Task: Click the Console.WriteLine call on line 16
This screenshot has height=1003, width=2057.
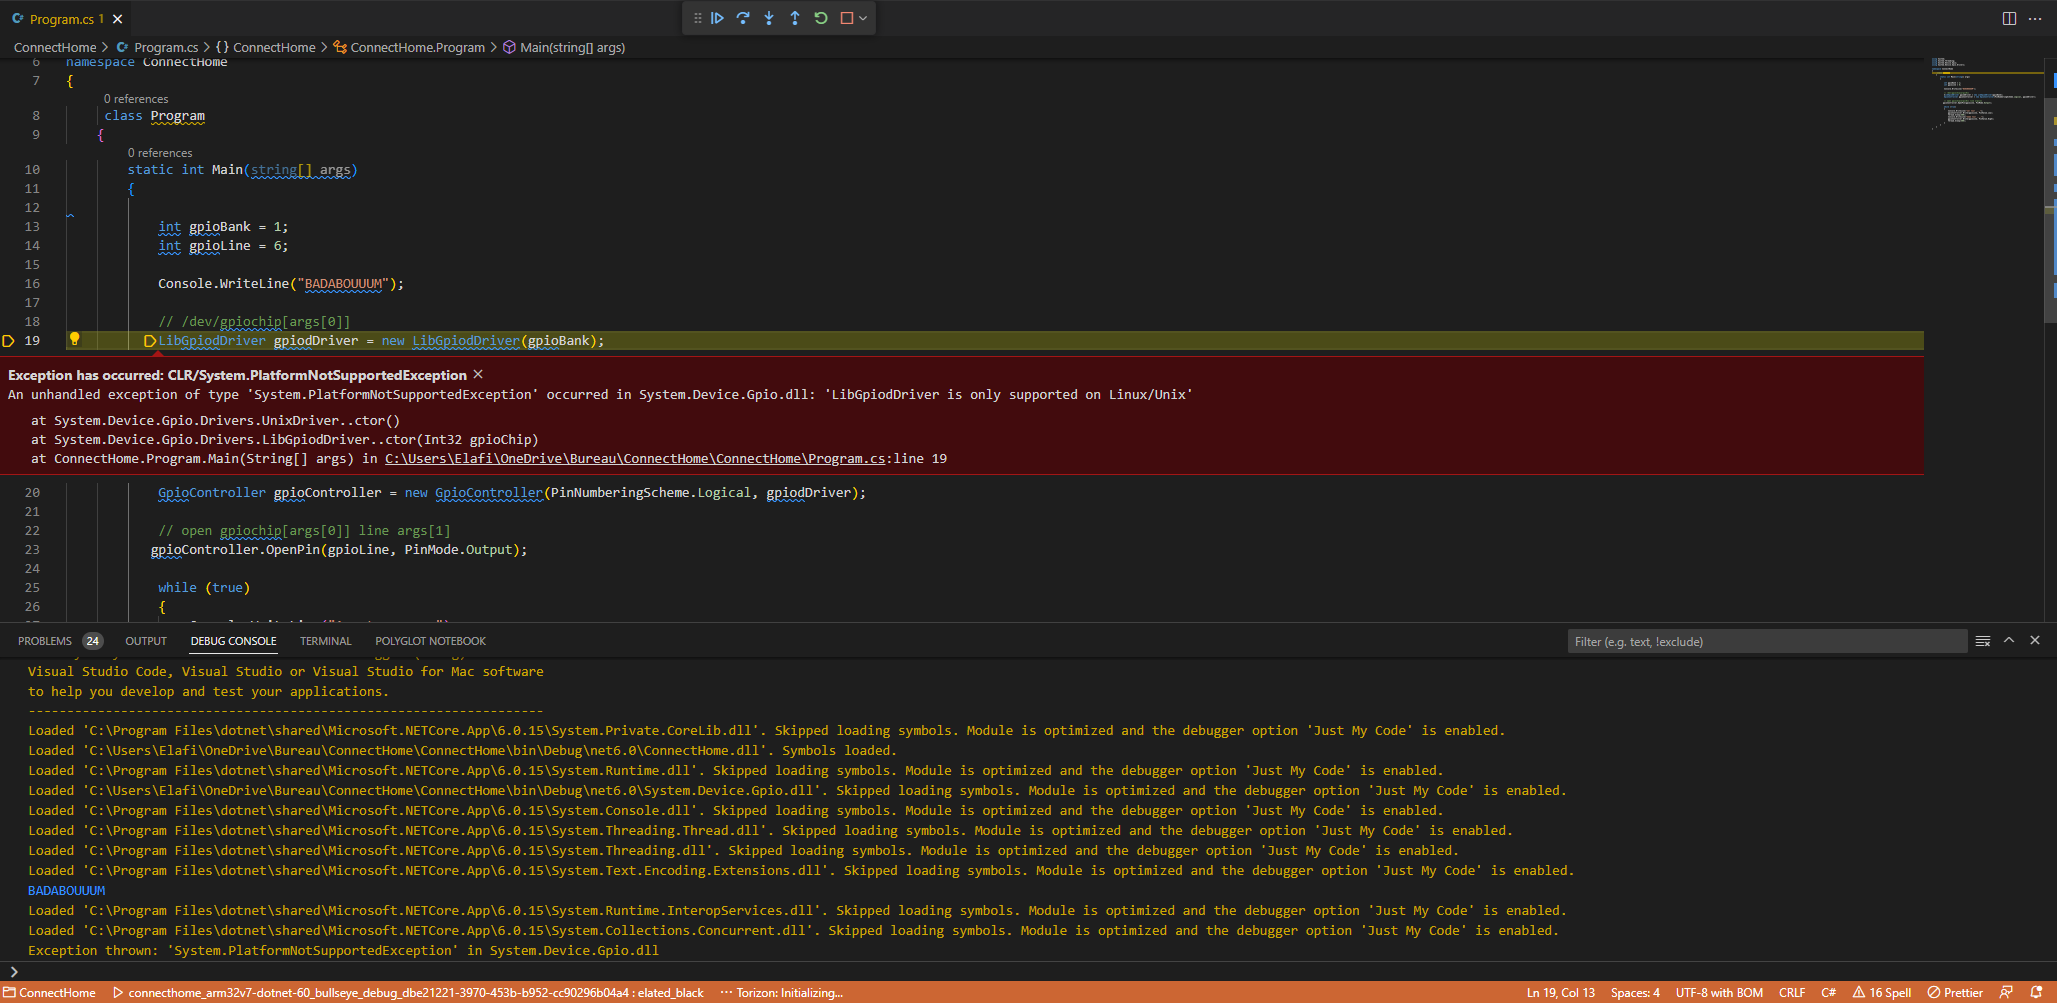Action: [281, 284]
